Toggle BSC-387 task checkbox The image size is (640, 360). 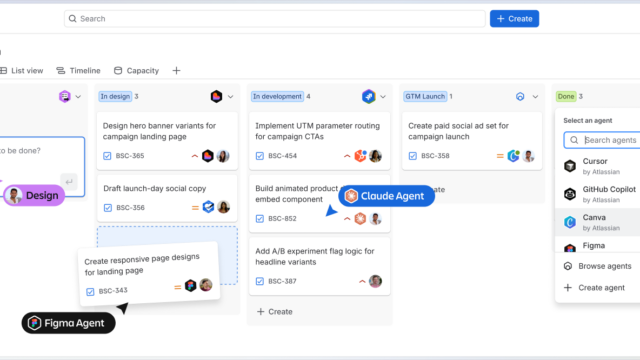click(x=260, y=281)
